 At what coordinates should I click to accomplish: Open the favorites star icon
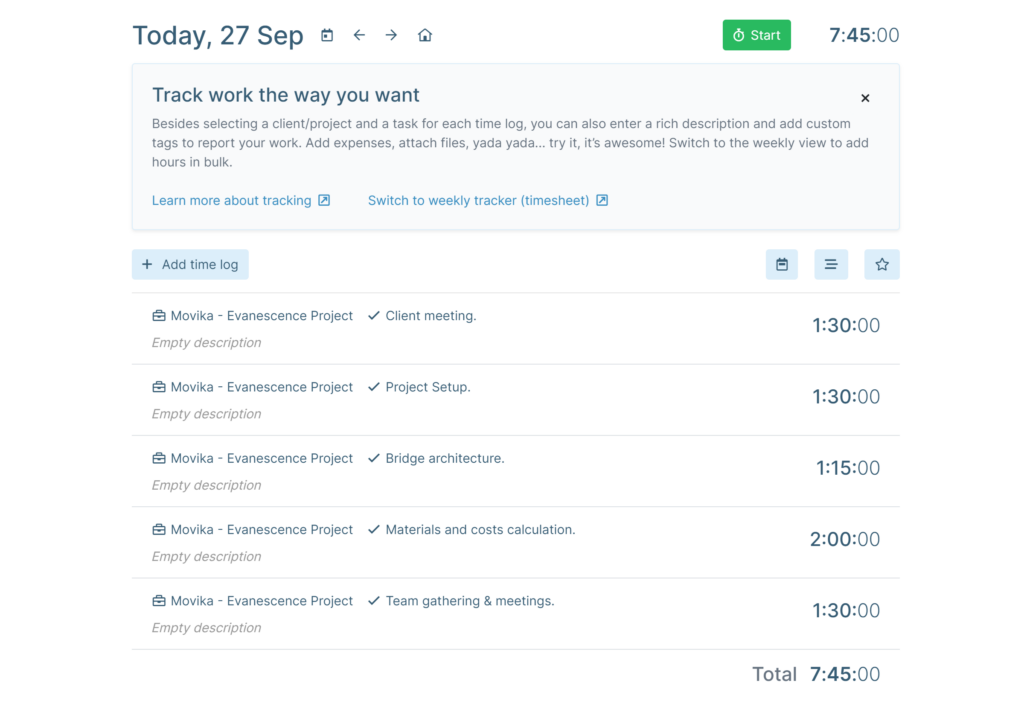coord(881,264)
